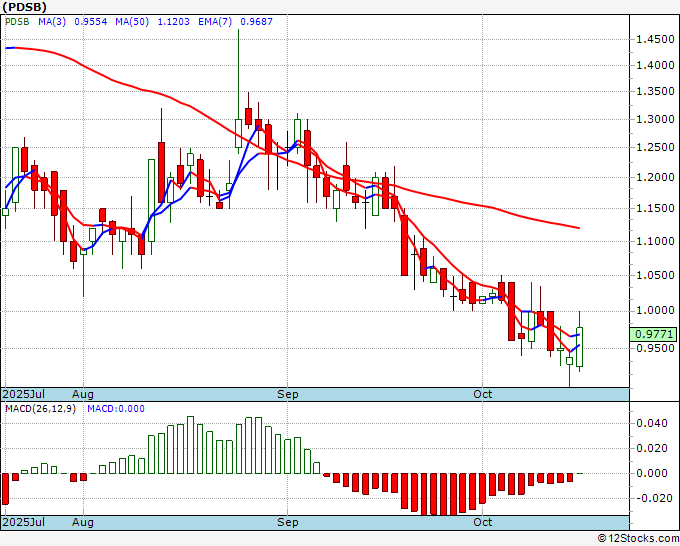The width and height of the screenshot is (680, 546).
Task: Click the 1.3500 price axis label
Action: [x=655, y=92]
